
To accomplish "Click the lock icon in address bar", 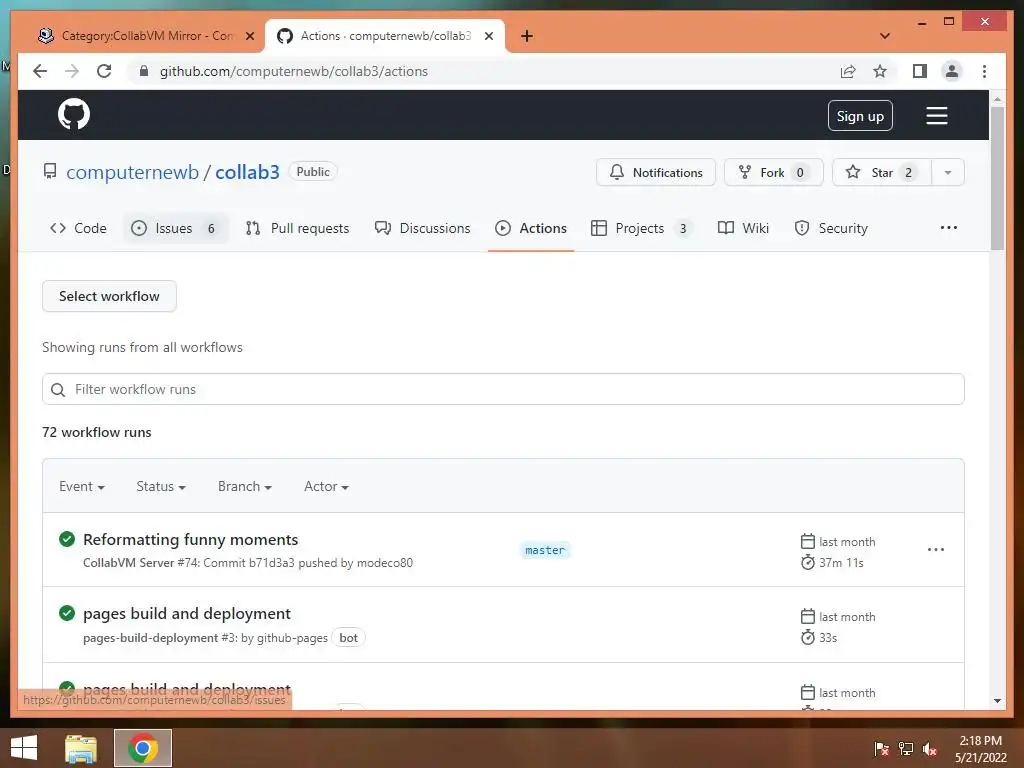I will tap(144, 71).
